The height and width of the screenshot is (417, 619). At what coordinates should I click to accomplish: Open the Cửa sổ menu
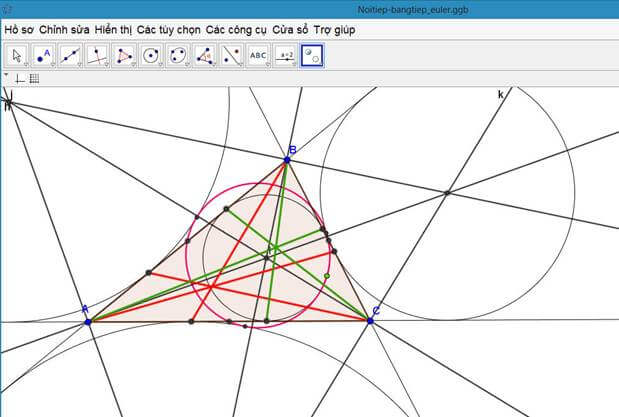pos(290,30)
